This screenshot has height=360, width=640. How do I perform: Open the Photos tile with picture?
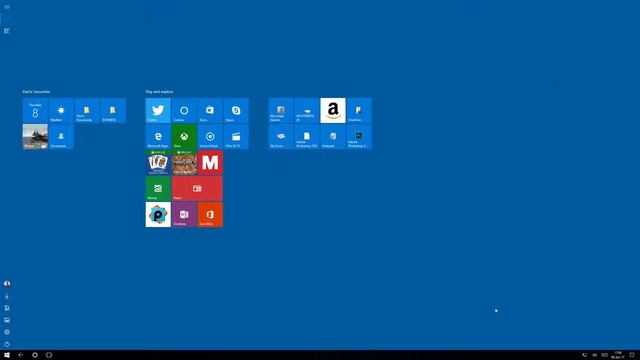(x=35, y=136)
